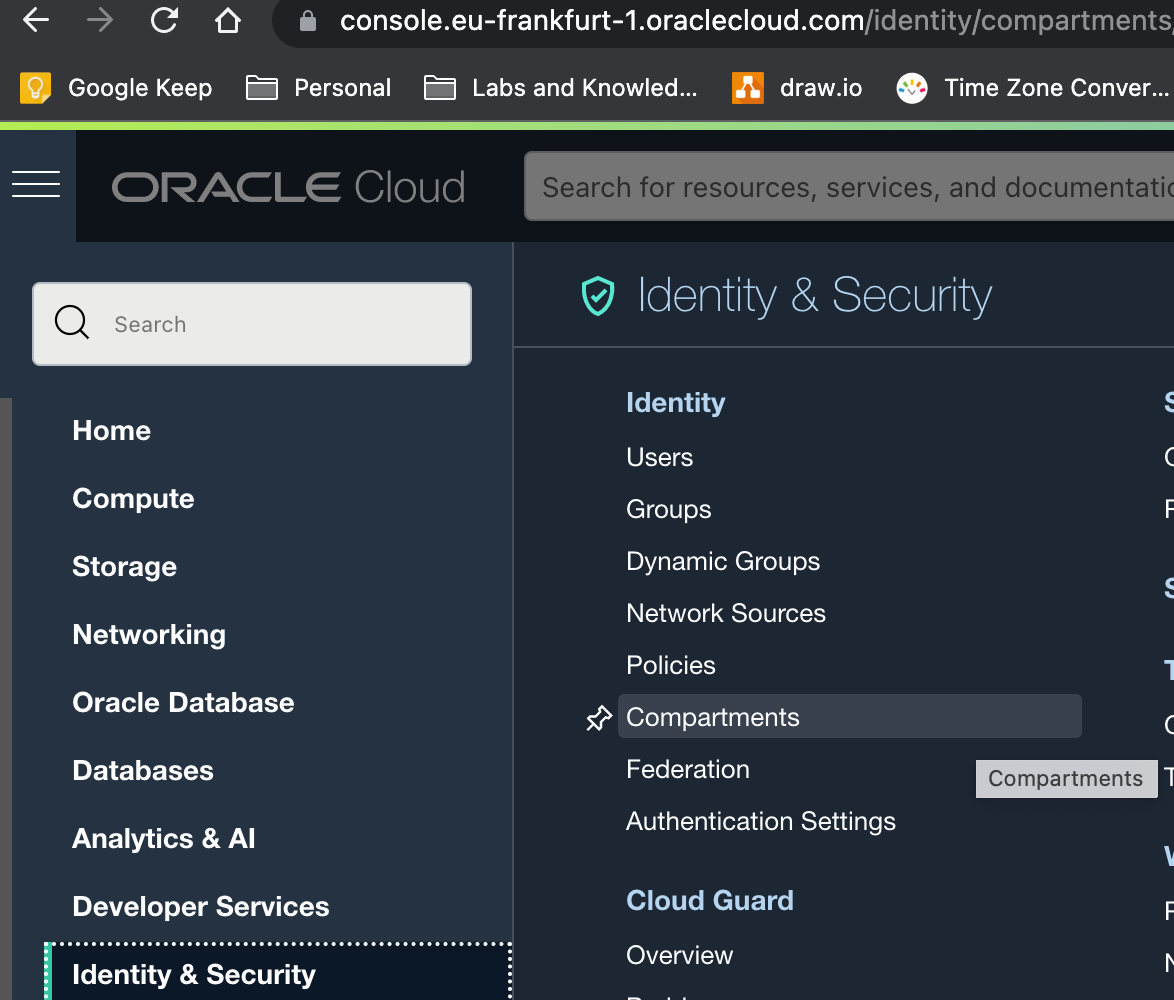The height and width of the screenshot is (1000, 1174).
Task: Click the Oracle Cloud logo
Action: click(288, 187)
